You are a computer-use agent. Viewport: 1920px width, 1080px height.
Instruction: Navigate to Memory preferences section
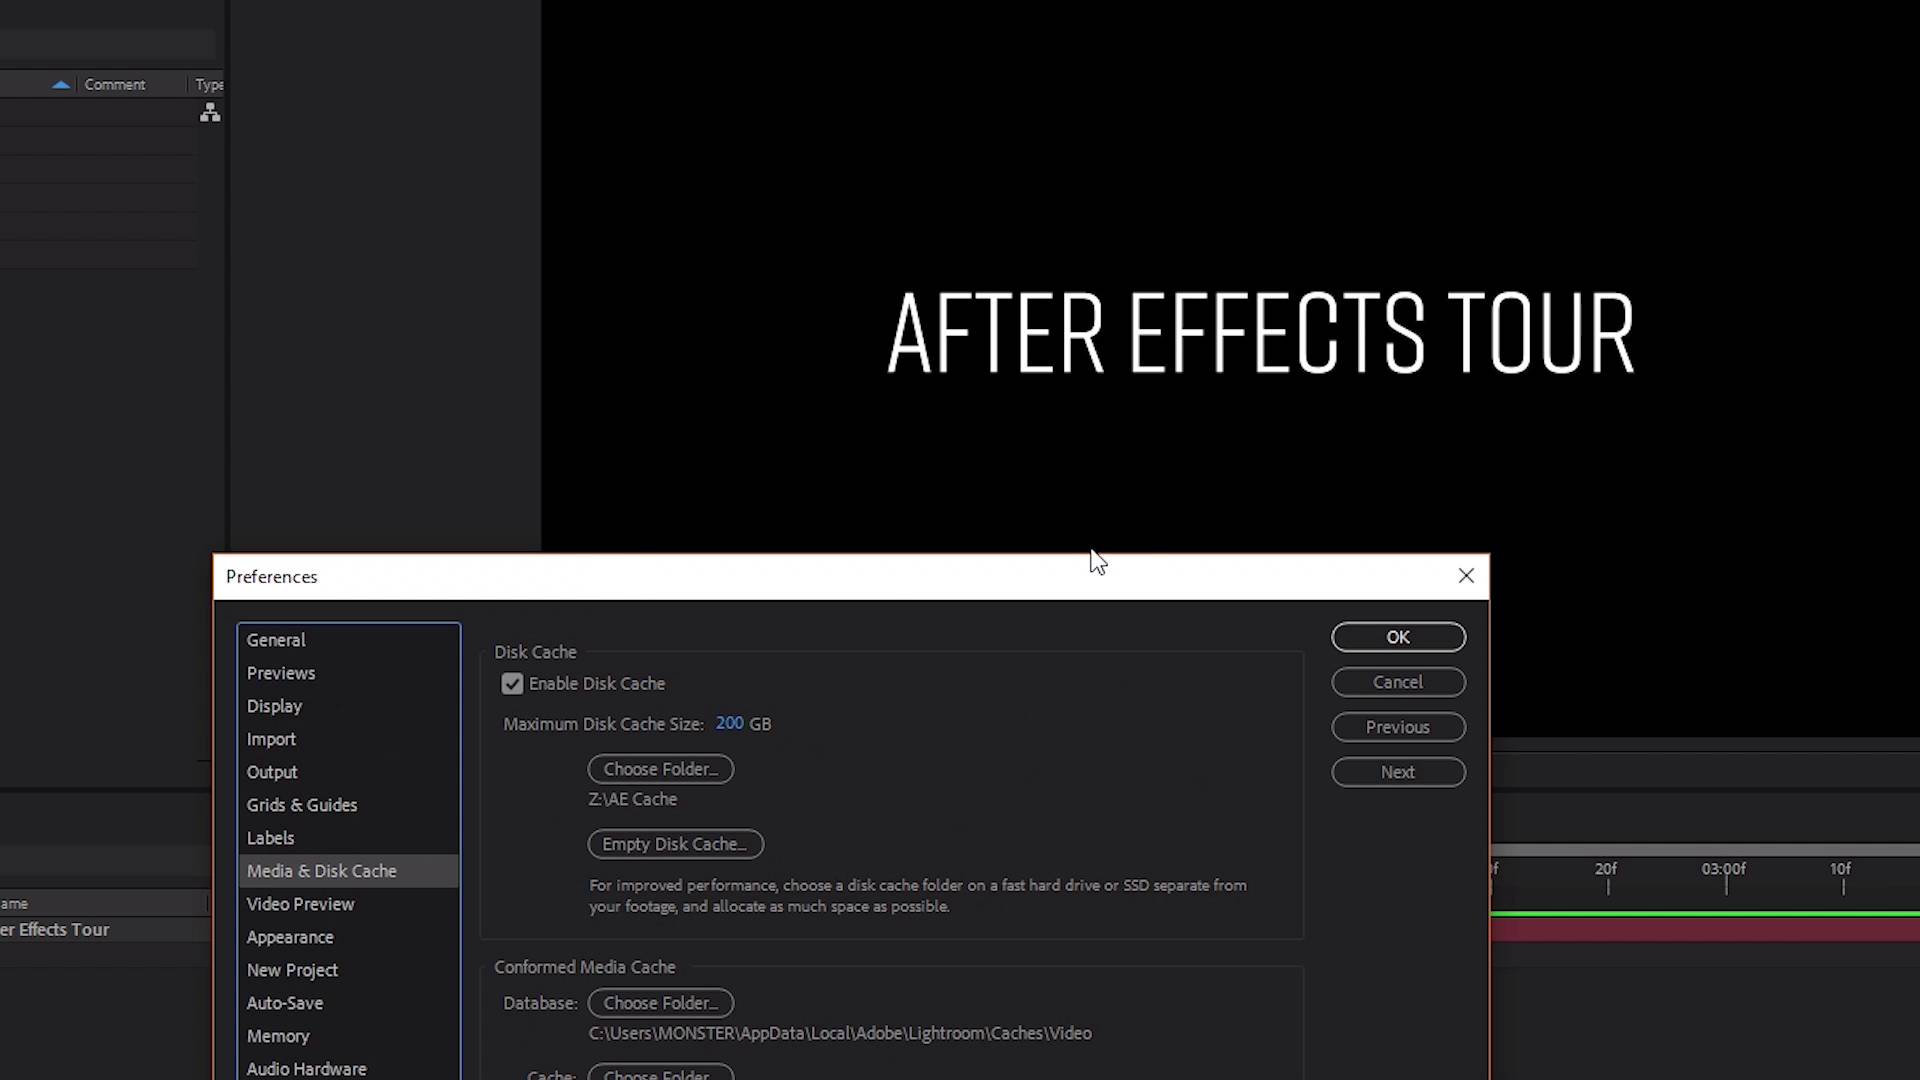click(x=278, y=1035)
